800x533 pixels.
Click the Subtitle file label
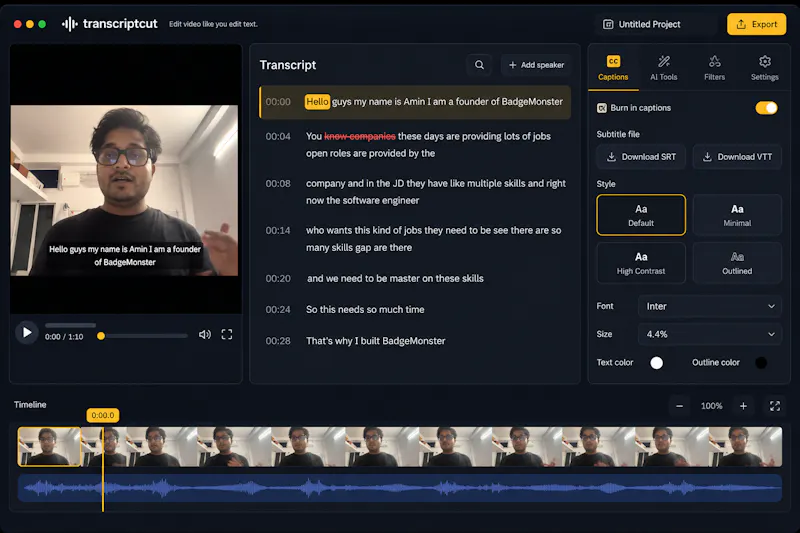tap(618, 134)
